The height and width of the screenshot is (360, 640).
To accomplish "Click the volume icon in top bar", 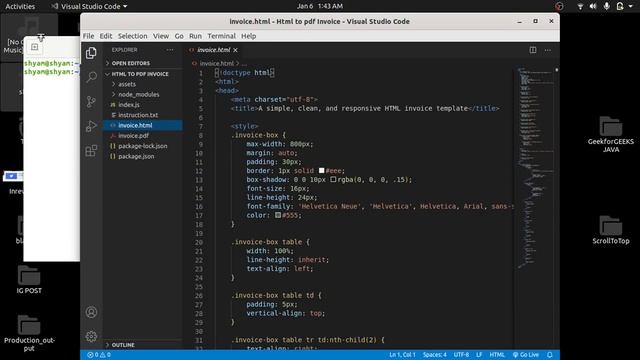I will click(593, 6).
